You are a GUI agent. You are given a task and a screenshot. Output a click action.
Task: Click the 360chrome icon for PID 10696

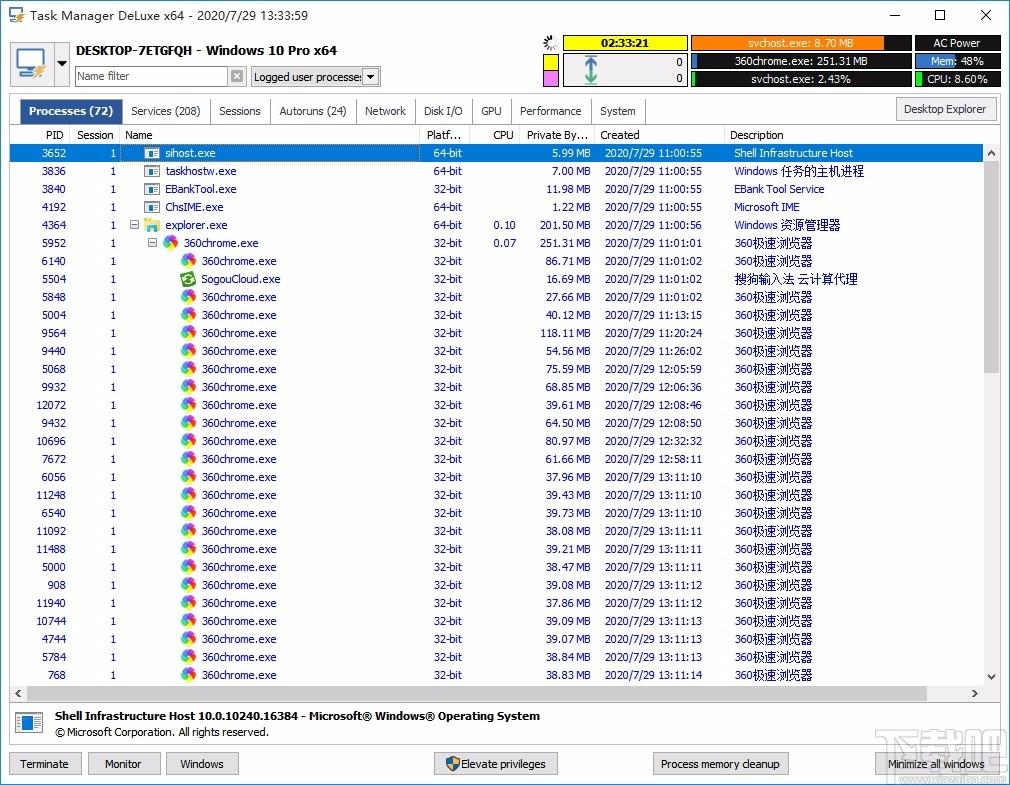pyautogui.click(x=189, y=441)
